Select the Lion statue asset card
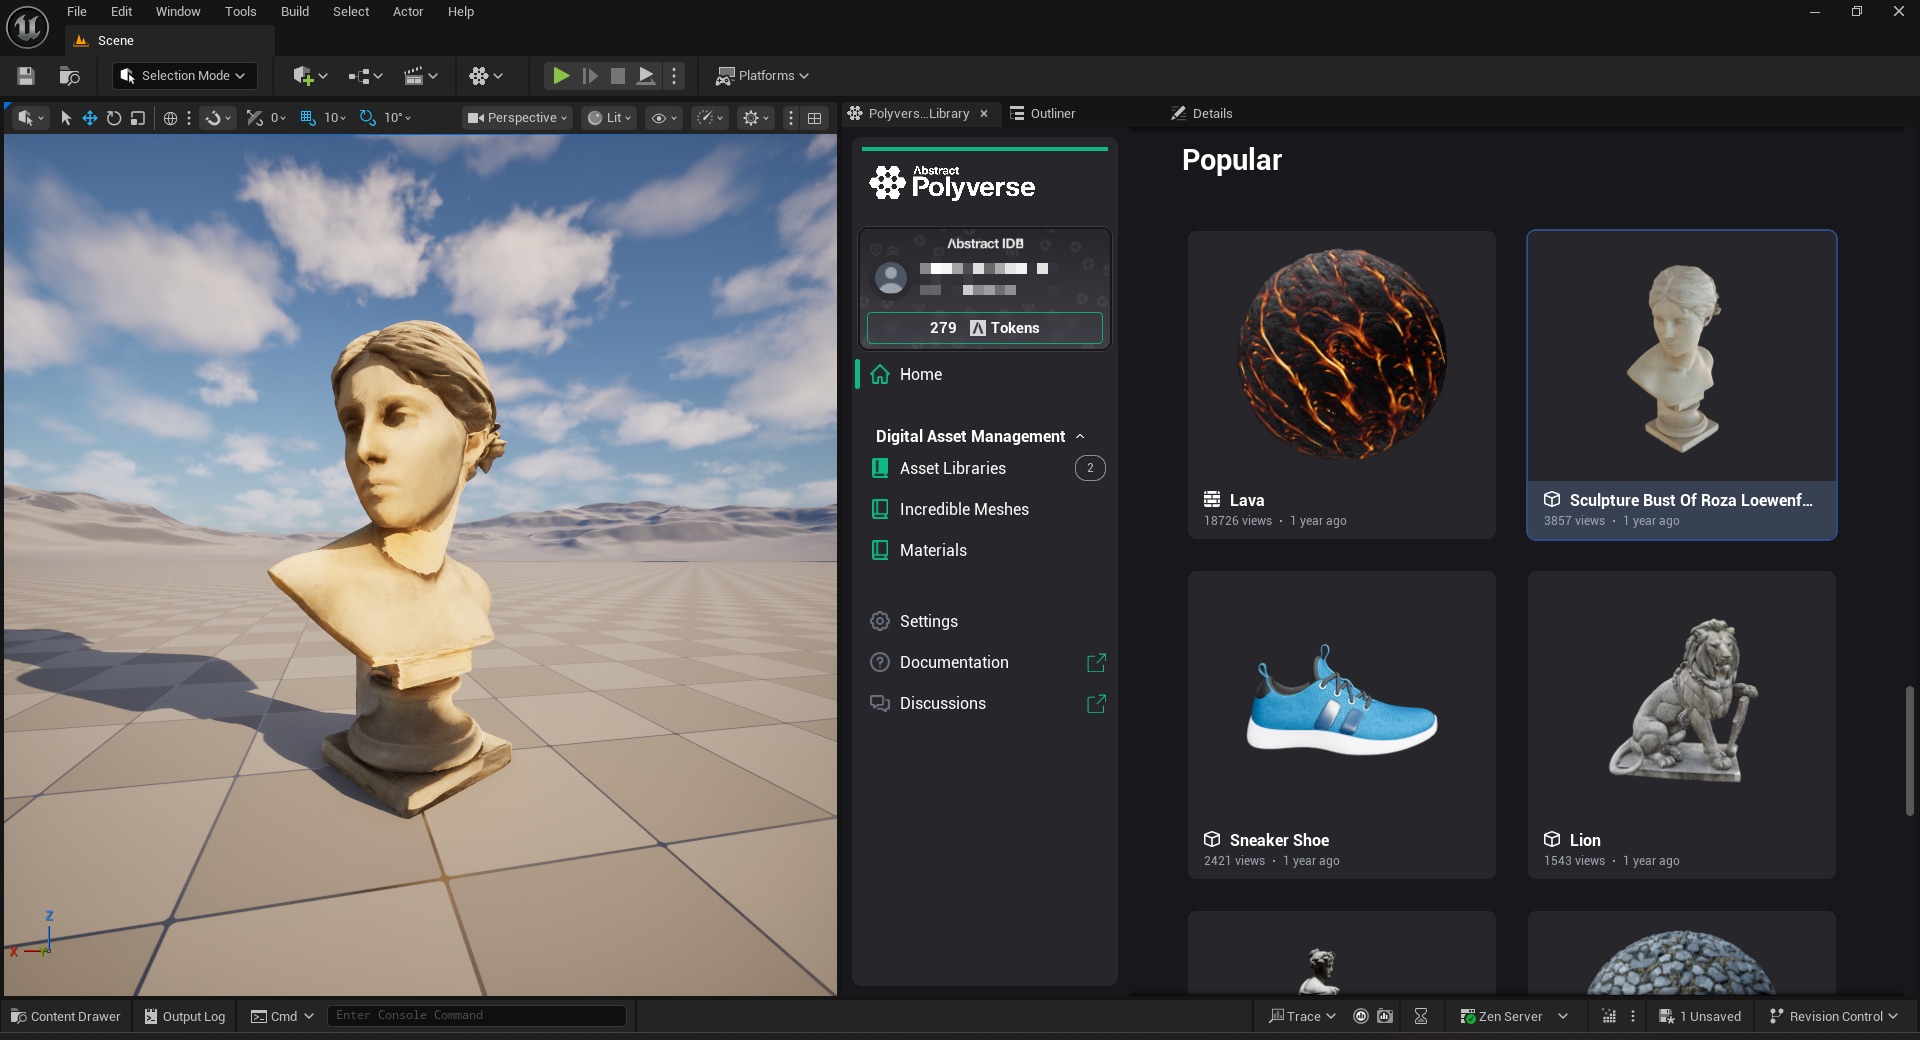 click(1682, 725)
